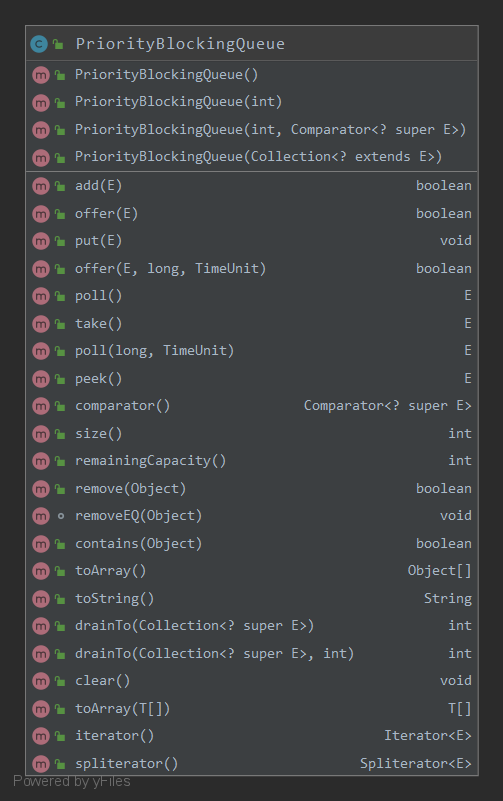Select the comparator() method name
The height and width of the screenshot is (801, 503).
click(123, 406)
